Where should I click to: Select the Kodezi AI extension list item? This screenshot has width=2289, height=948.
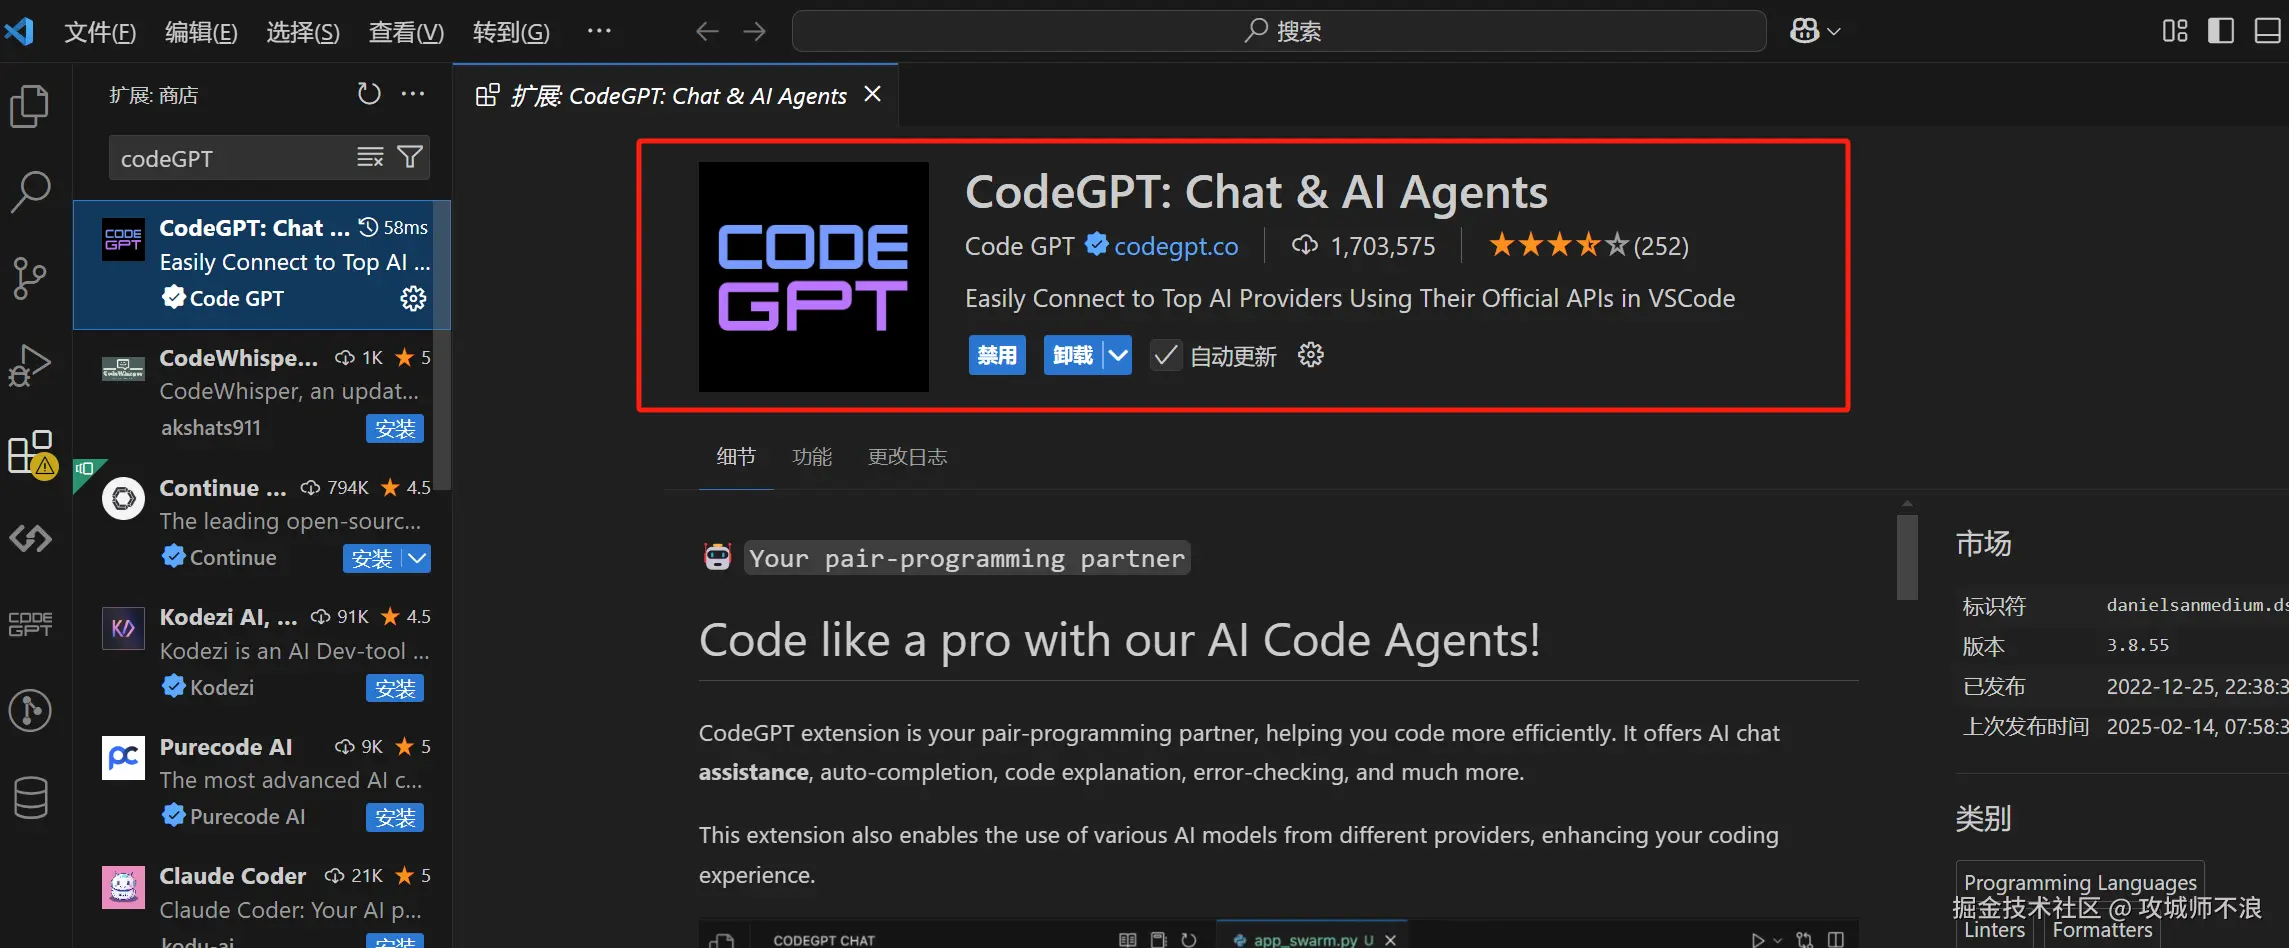point(262,653)
